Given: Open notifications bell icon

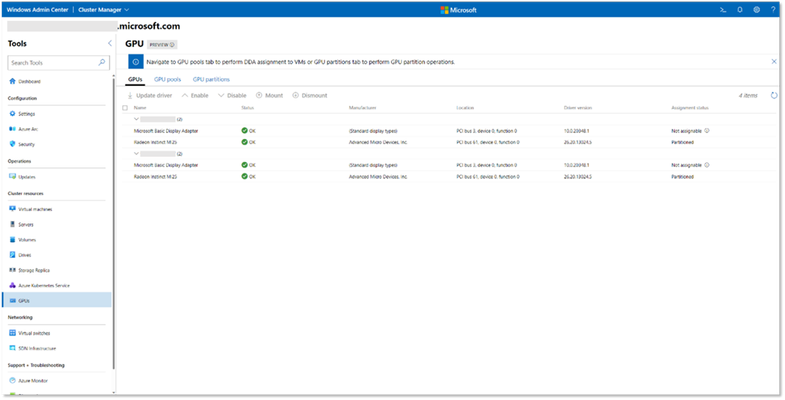Looking at the screenshot, I should click(x=740, y=10).
